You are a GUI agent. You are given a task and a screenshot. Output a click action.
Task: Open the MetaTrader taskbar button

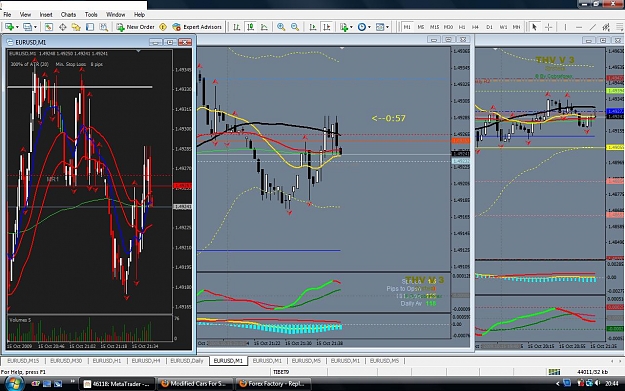(117, 384)
